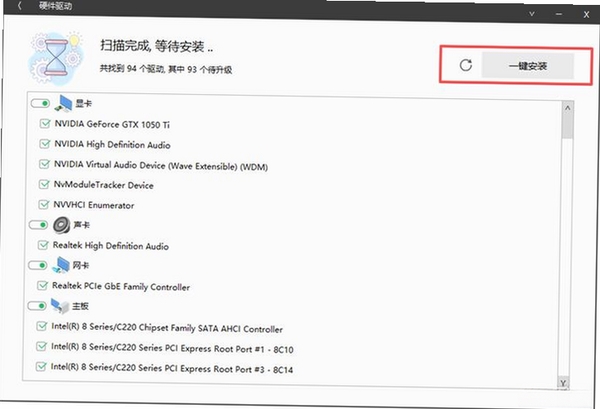Toggle the 声卡 category switch

coord(38,225)
